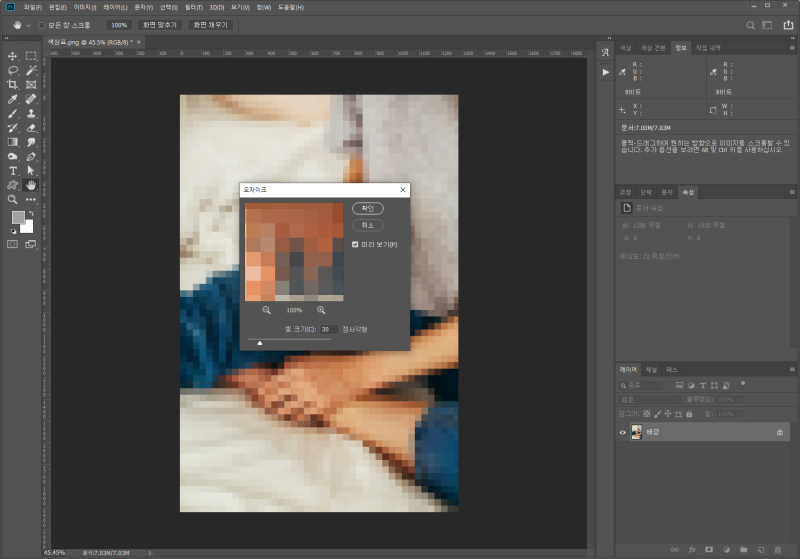This screenshot has width=800, height=559.
Task: Add a layer mask
Action: click(709, 550)
